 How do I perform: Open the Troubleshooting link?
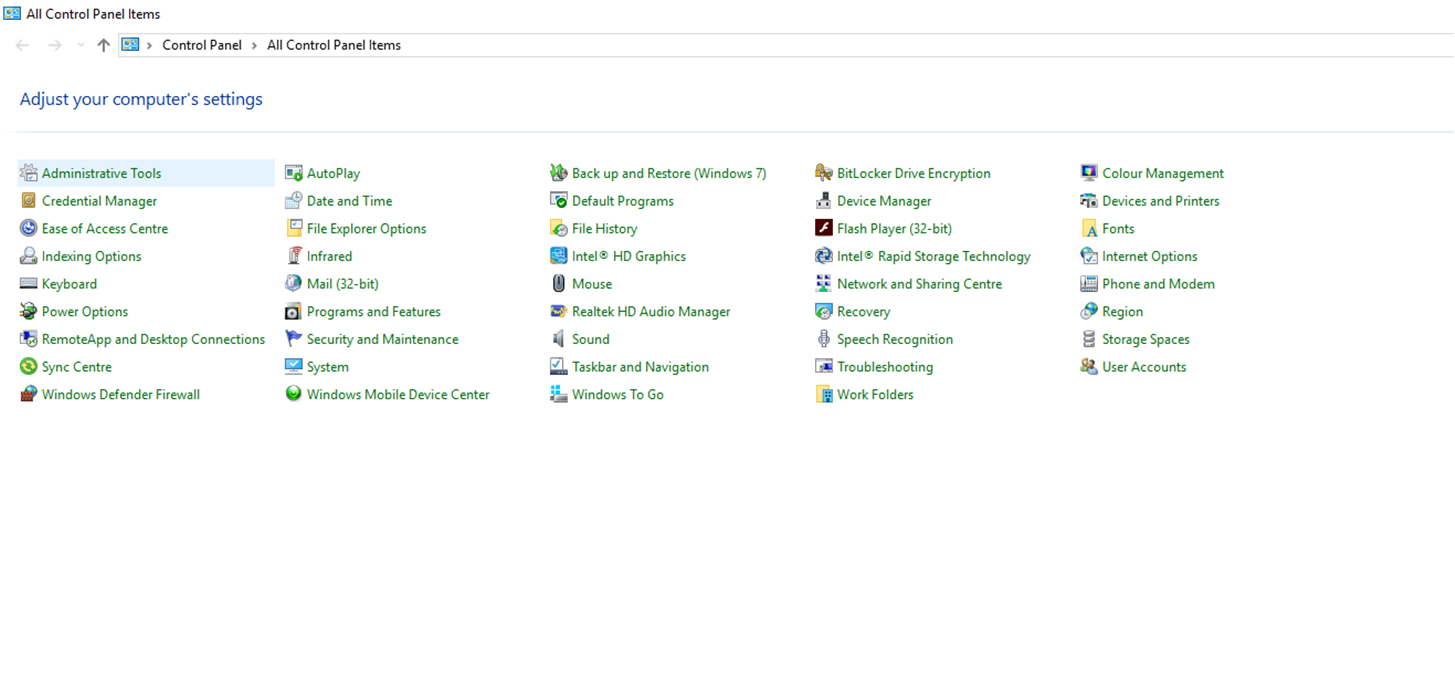(885, 367)
